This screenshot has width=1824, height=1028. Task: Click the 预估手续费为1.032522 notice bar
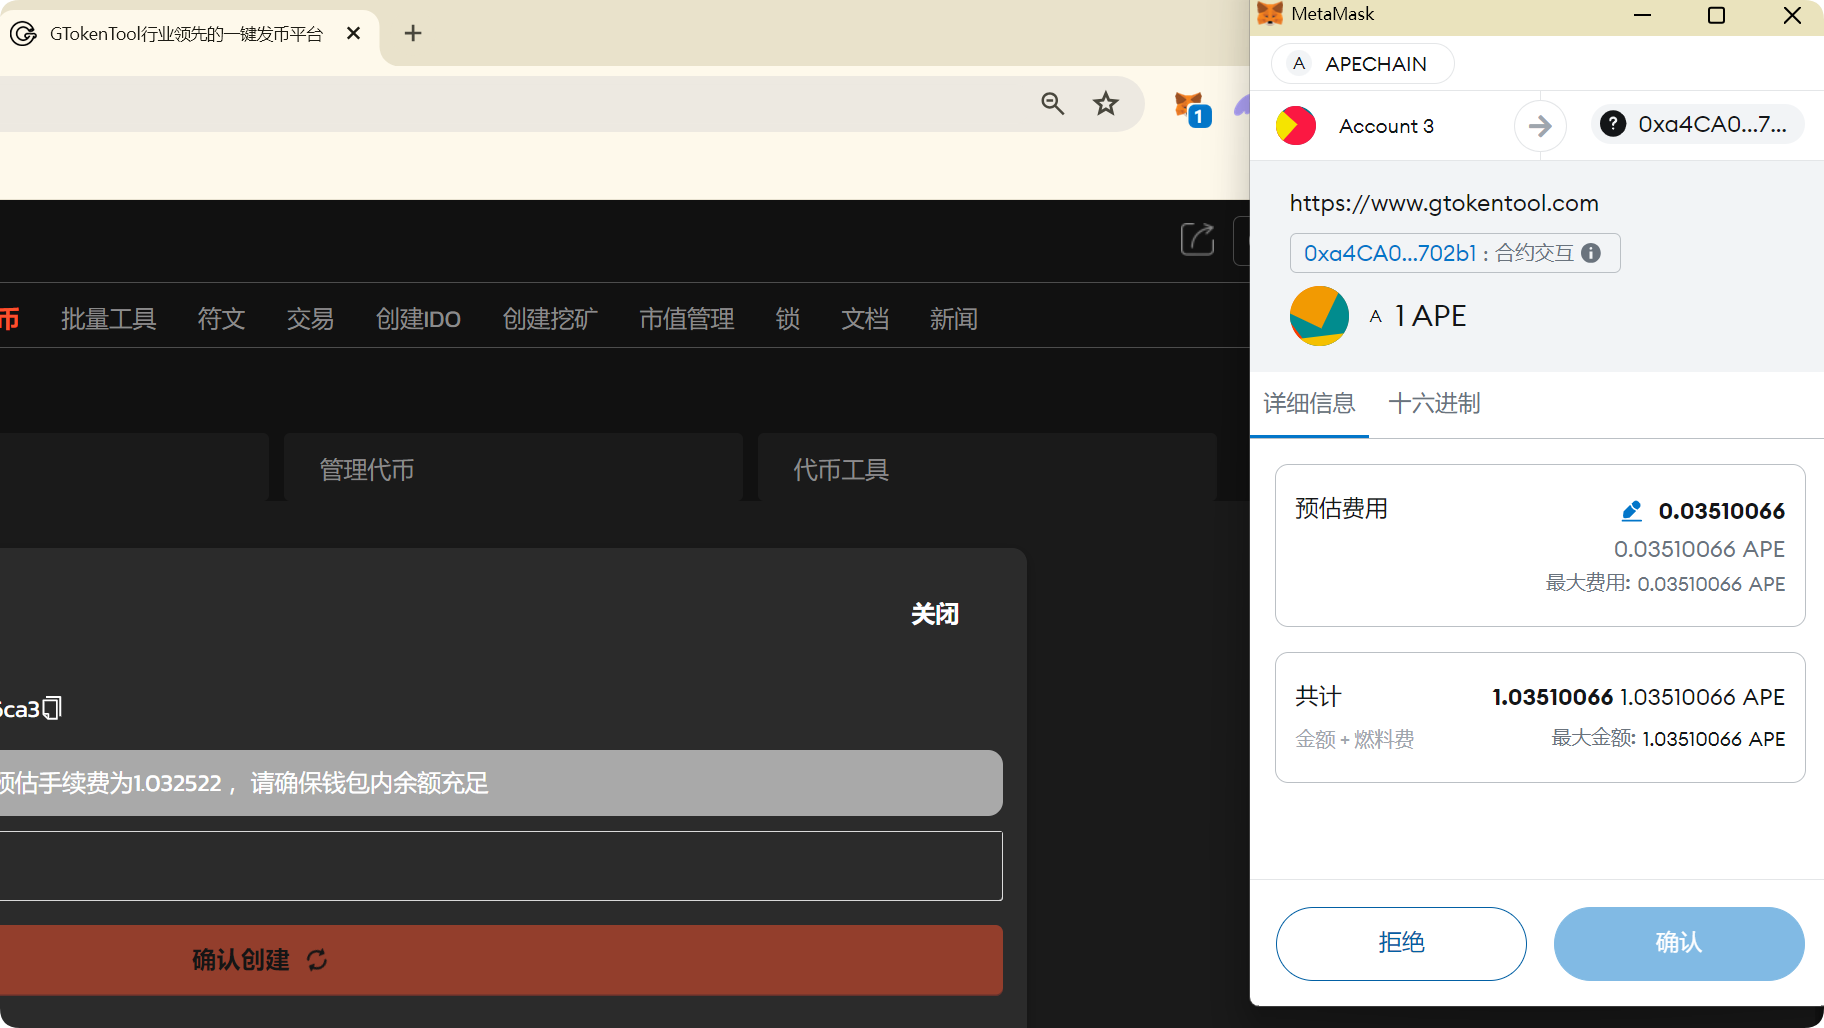(x=500, y=783)
